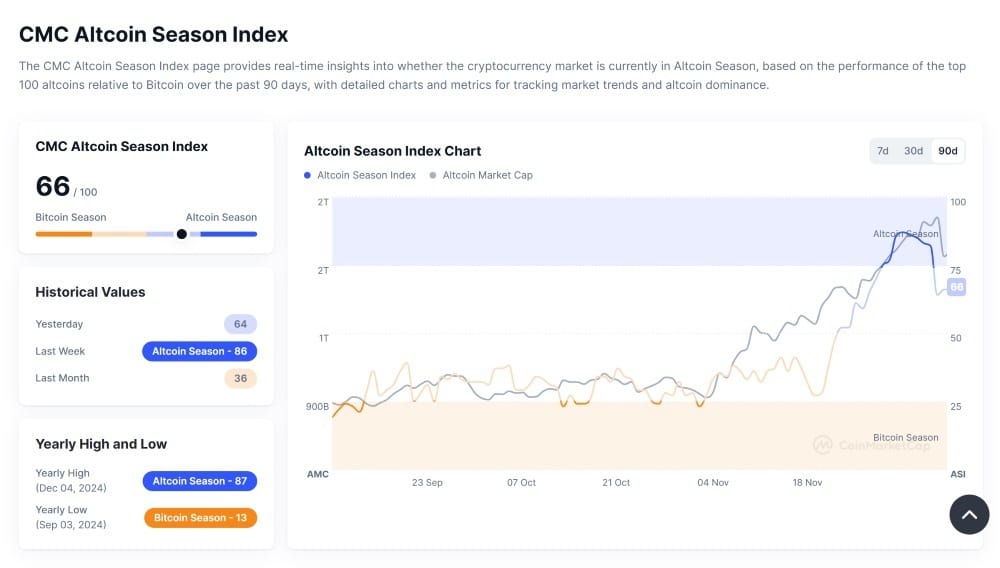The width and height of the screenshot is (1000, 568).
Task: Switch chart range to 7d
Action: click(x=883, y=151)
